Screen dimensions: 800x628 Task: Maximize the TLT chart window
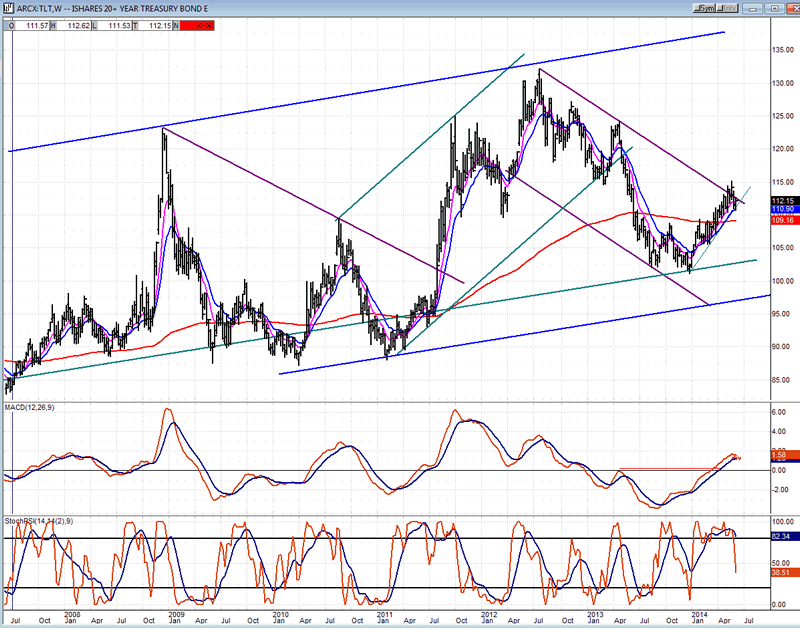774,8
